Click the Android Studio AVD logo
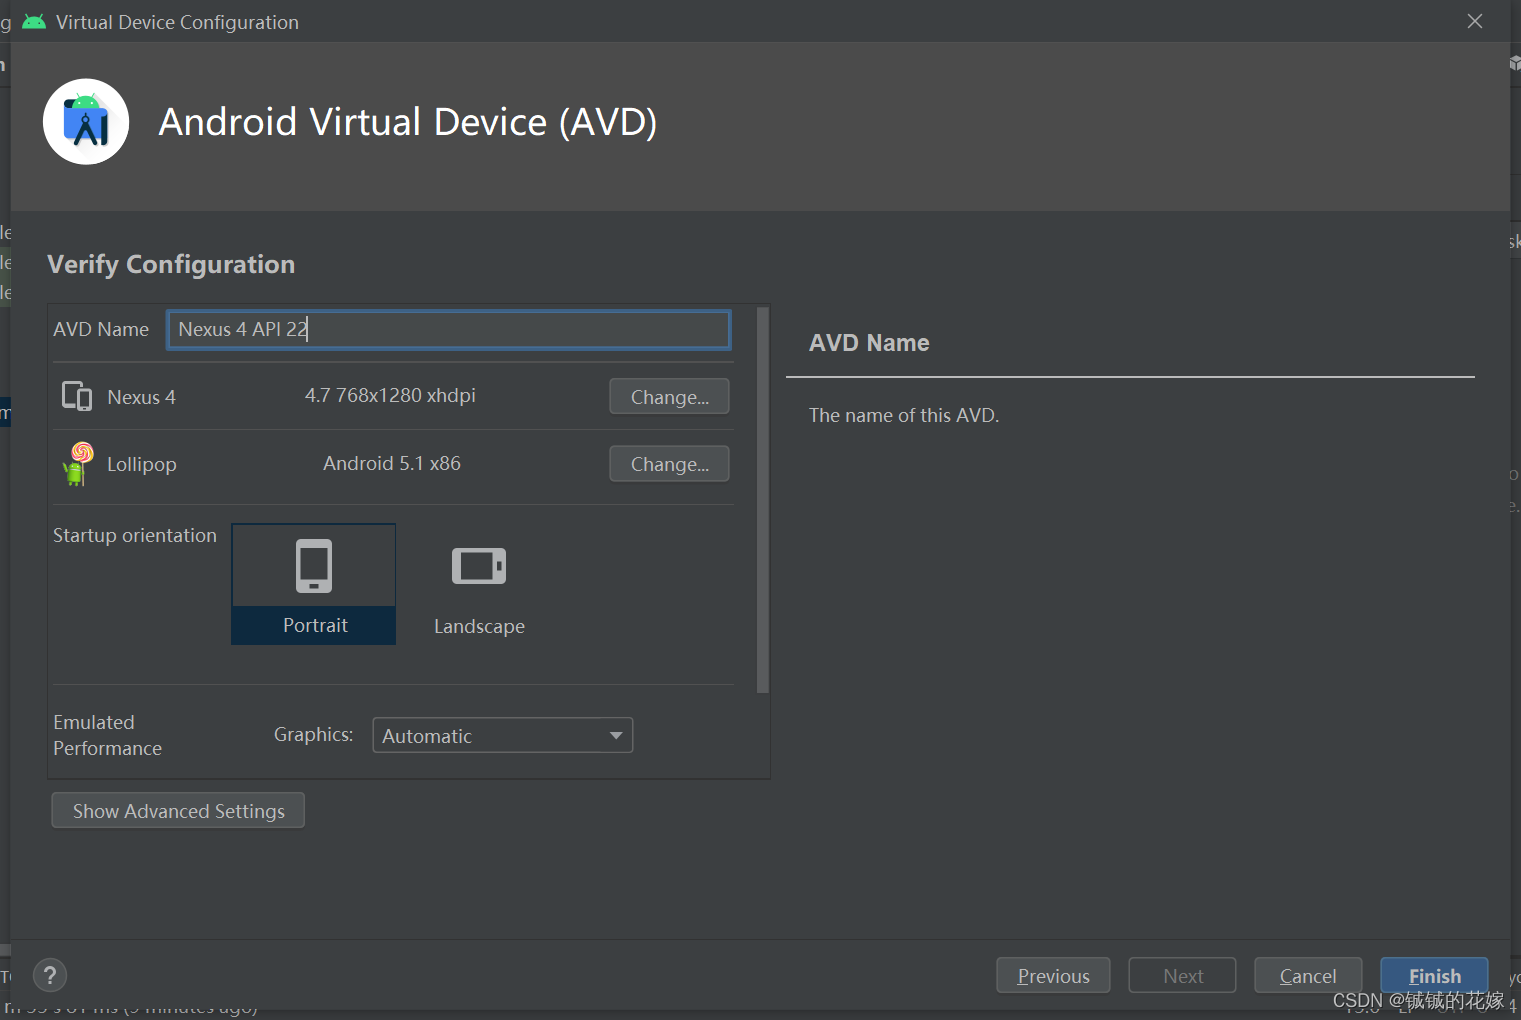This screenshot has height=1020, width=1521. [x=86, y=122]
